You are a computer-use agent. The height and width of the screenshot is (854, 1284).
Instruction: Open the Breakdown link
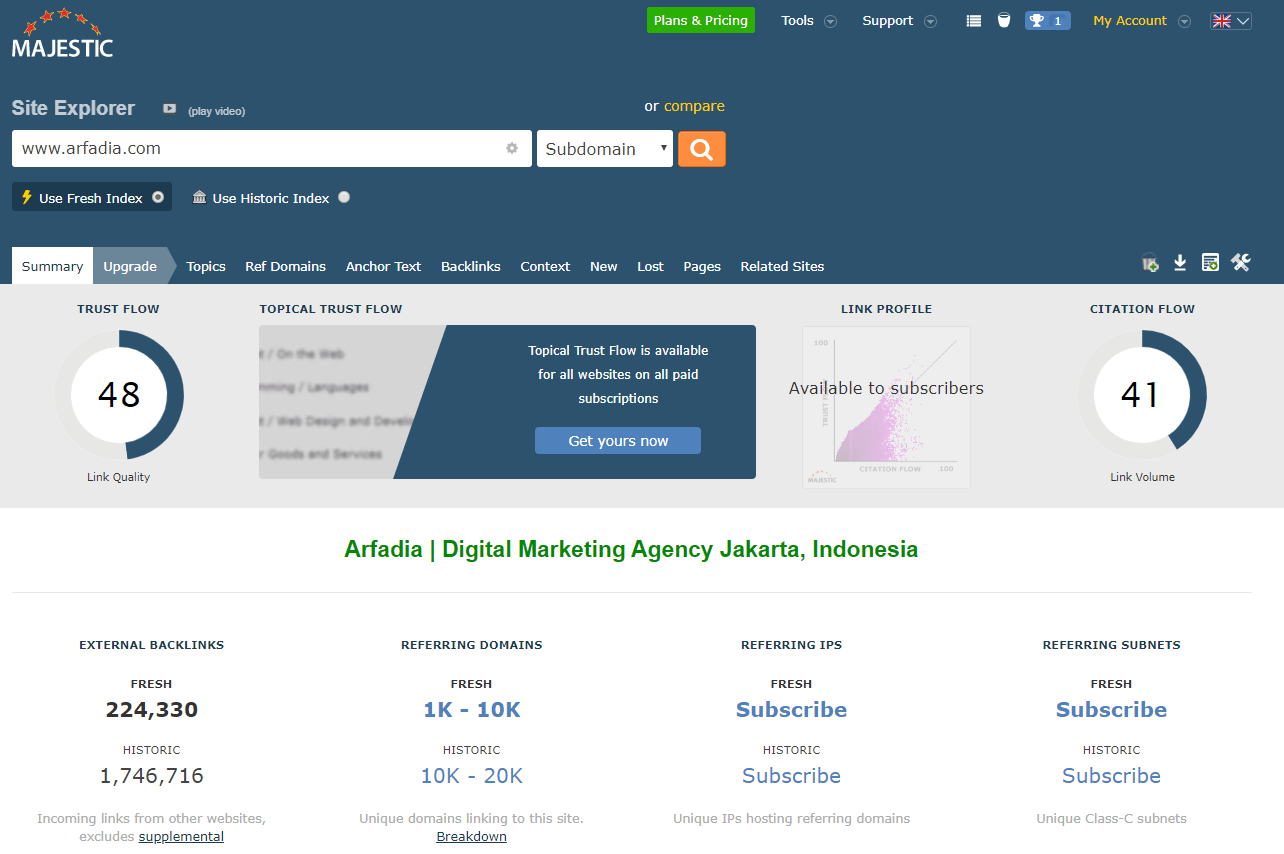[471, 836]
